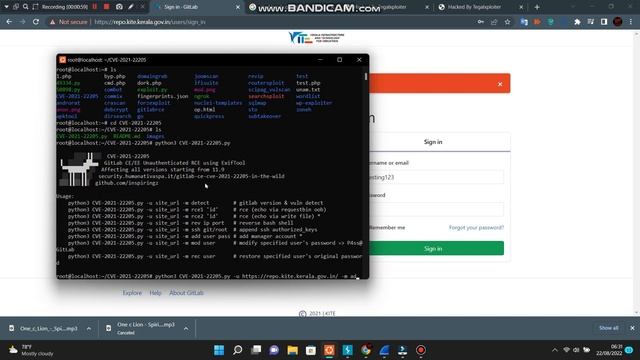Open the green extension icon
This screenshot has height=360, width=640.
click(551, 22)
